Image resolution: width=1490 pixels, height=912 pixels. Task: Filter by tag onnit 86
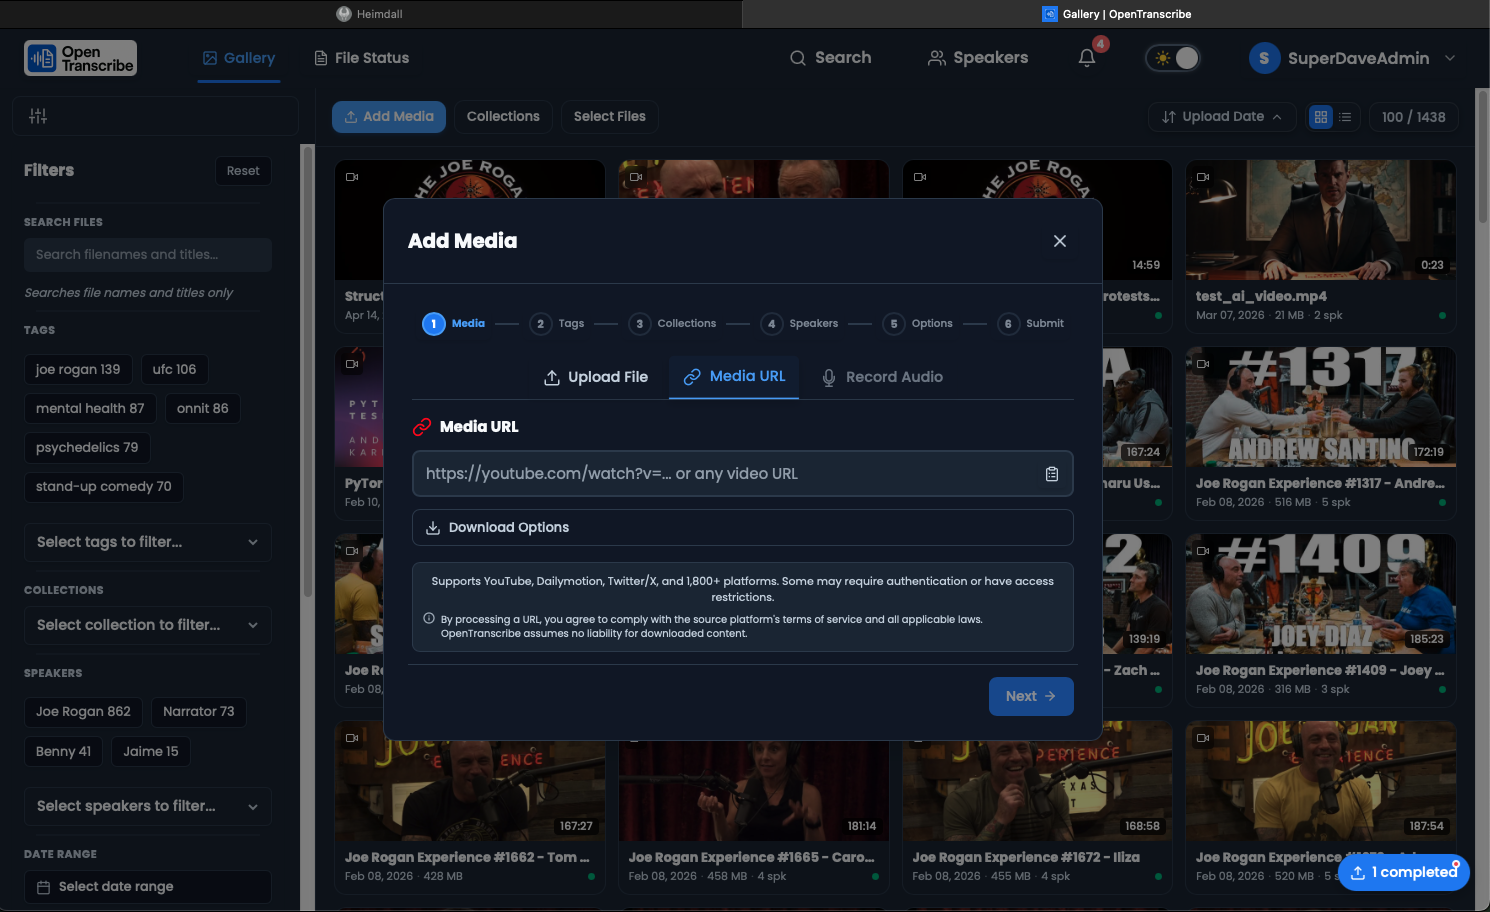[203, 409]
